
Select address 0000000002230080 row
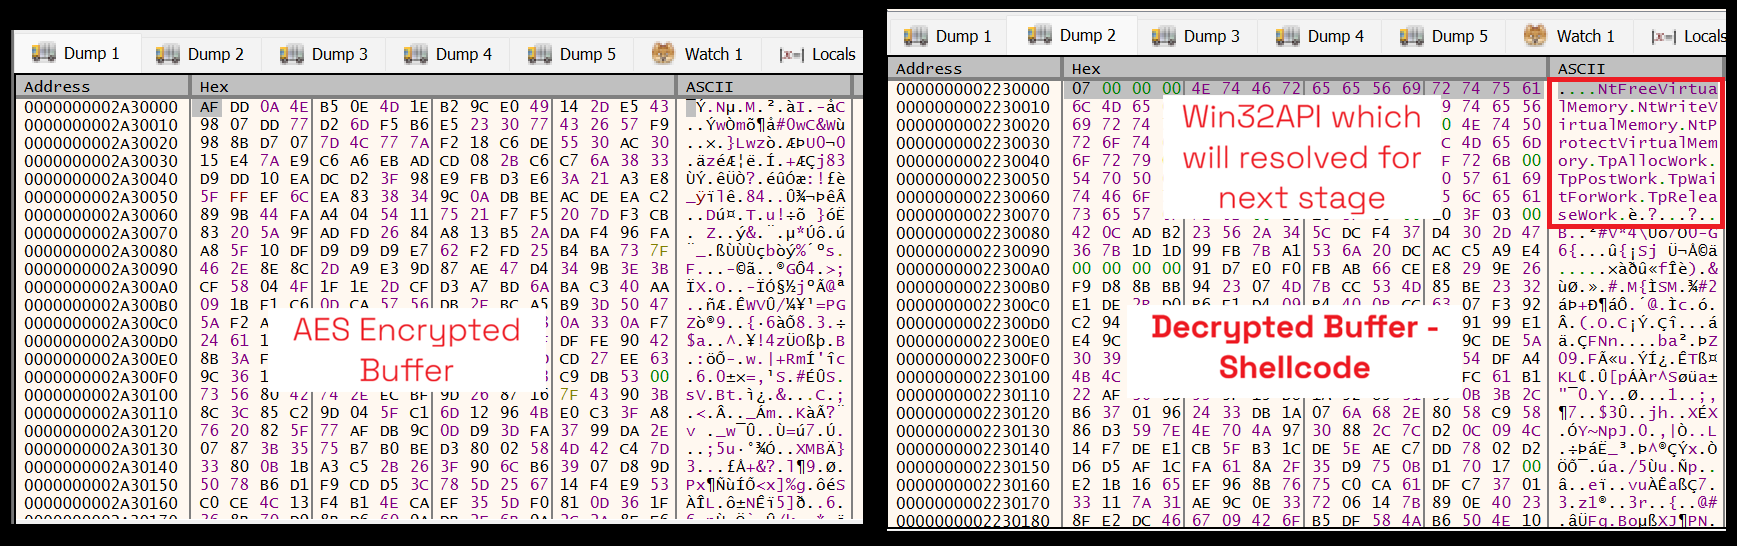click(x=973, y=233)
